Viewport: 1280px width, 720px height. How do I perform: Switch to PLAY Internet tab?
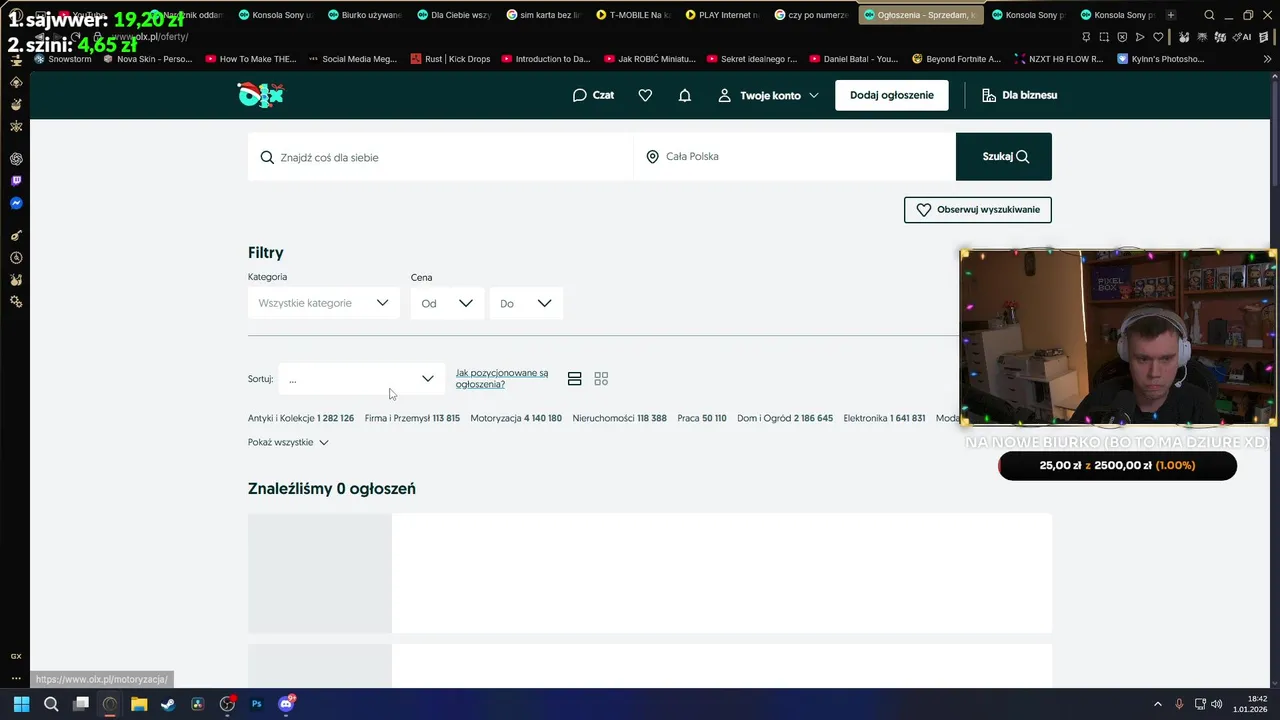(x=721, y=15)
